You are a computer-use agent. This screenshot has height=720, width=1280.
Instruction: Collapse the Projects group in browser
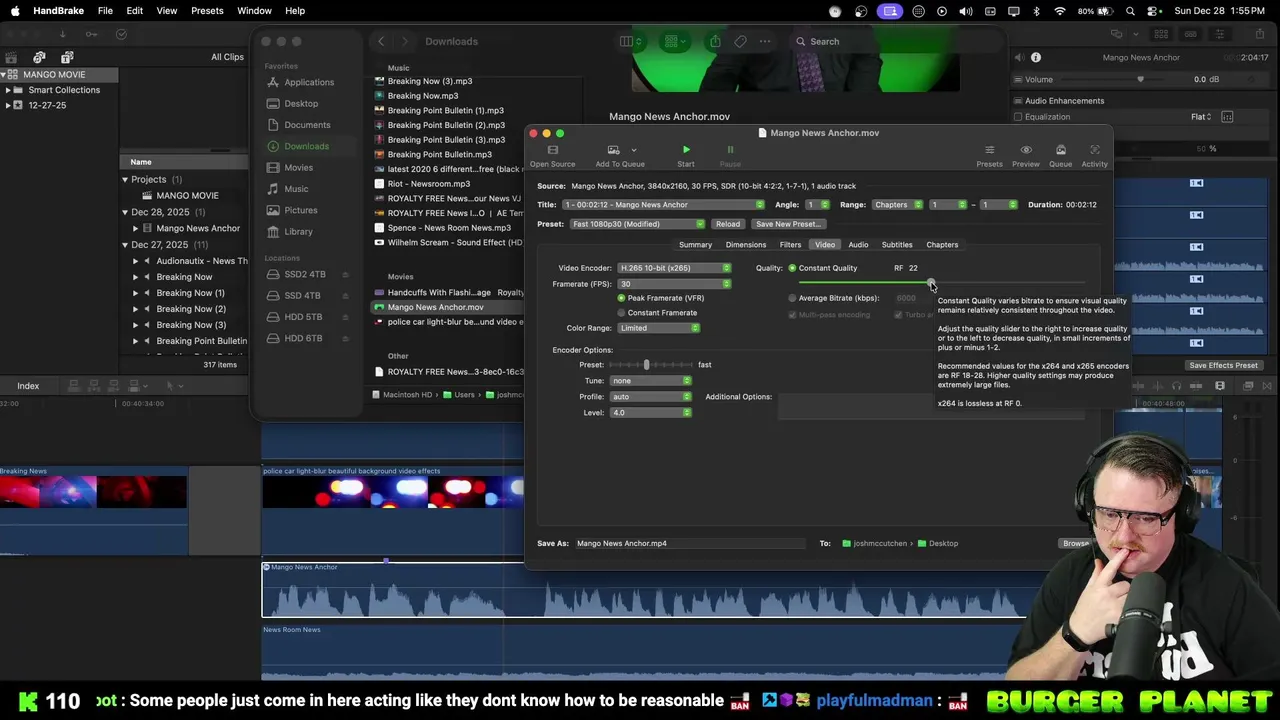point(125,180)
